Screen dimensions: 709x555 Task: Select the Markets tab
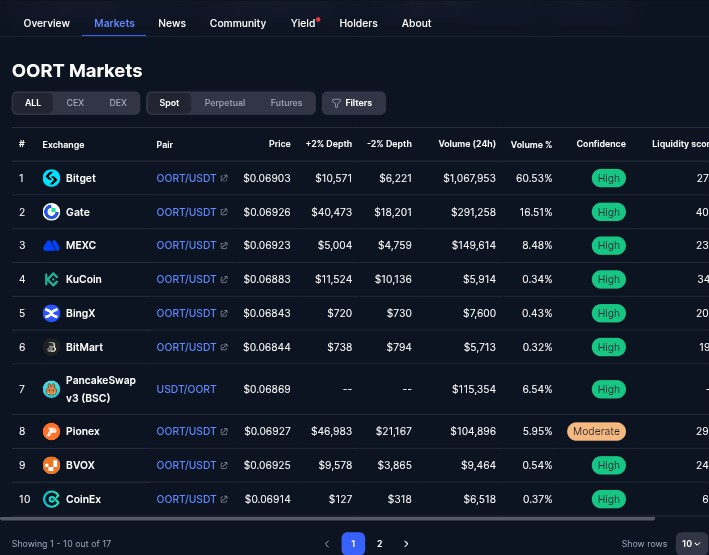click(x=114, y=23)
